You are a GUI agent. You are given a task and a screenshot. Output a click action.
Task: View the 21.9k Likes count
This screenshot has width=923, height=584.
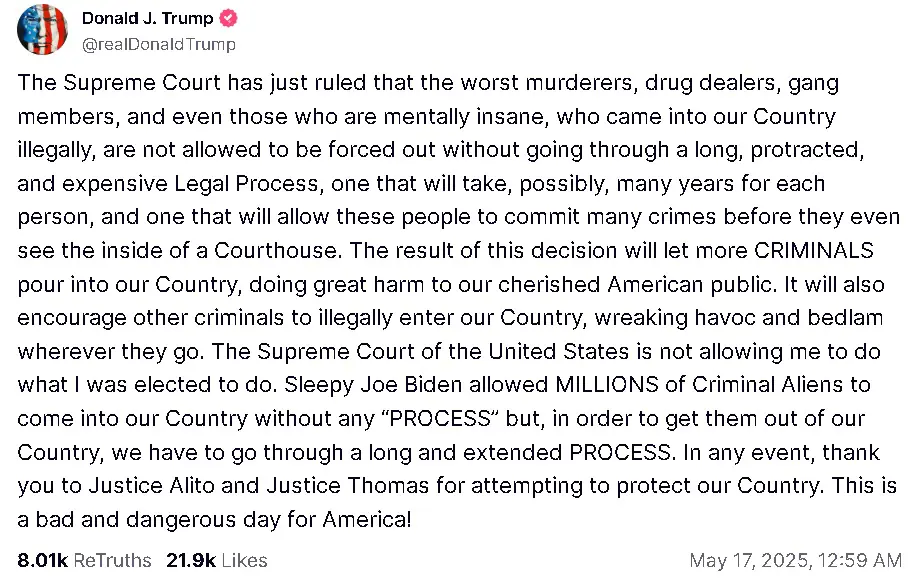click(x=191, y=560)
